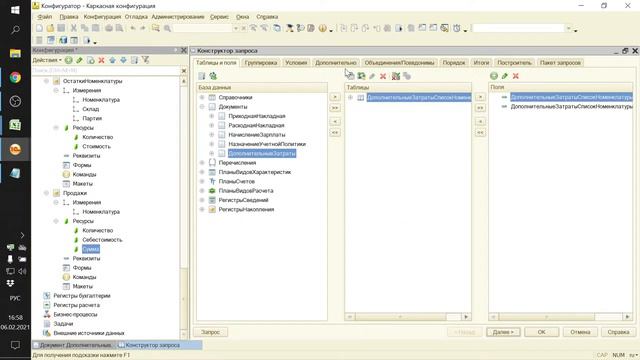Open the Сервис menu

pos(219,17)
